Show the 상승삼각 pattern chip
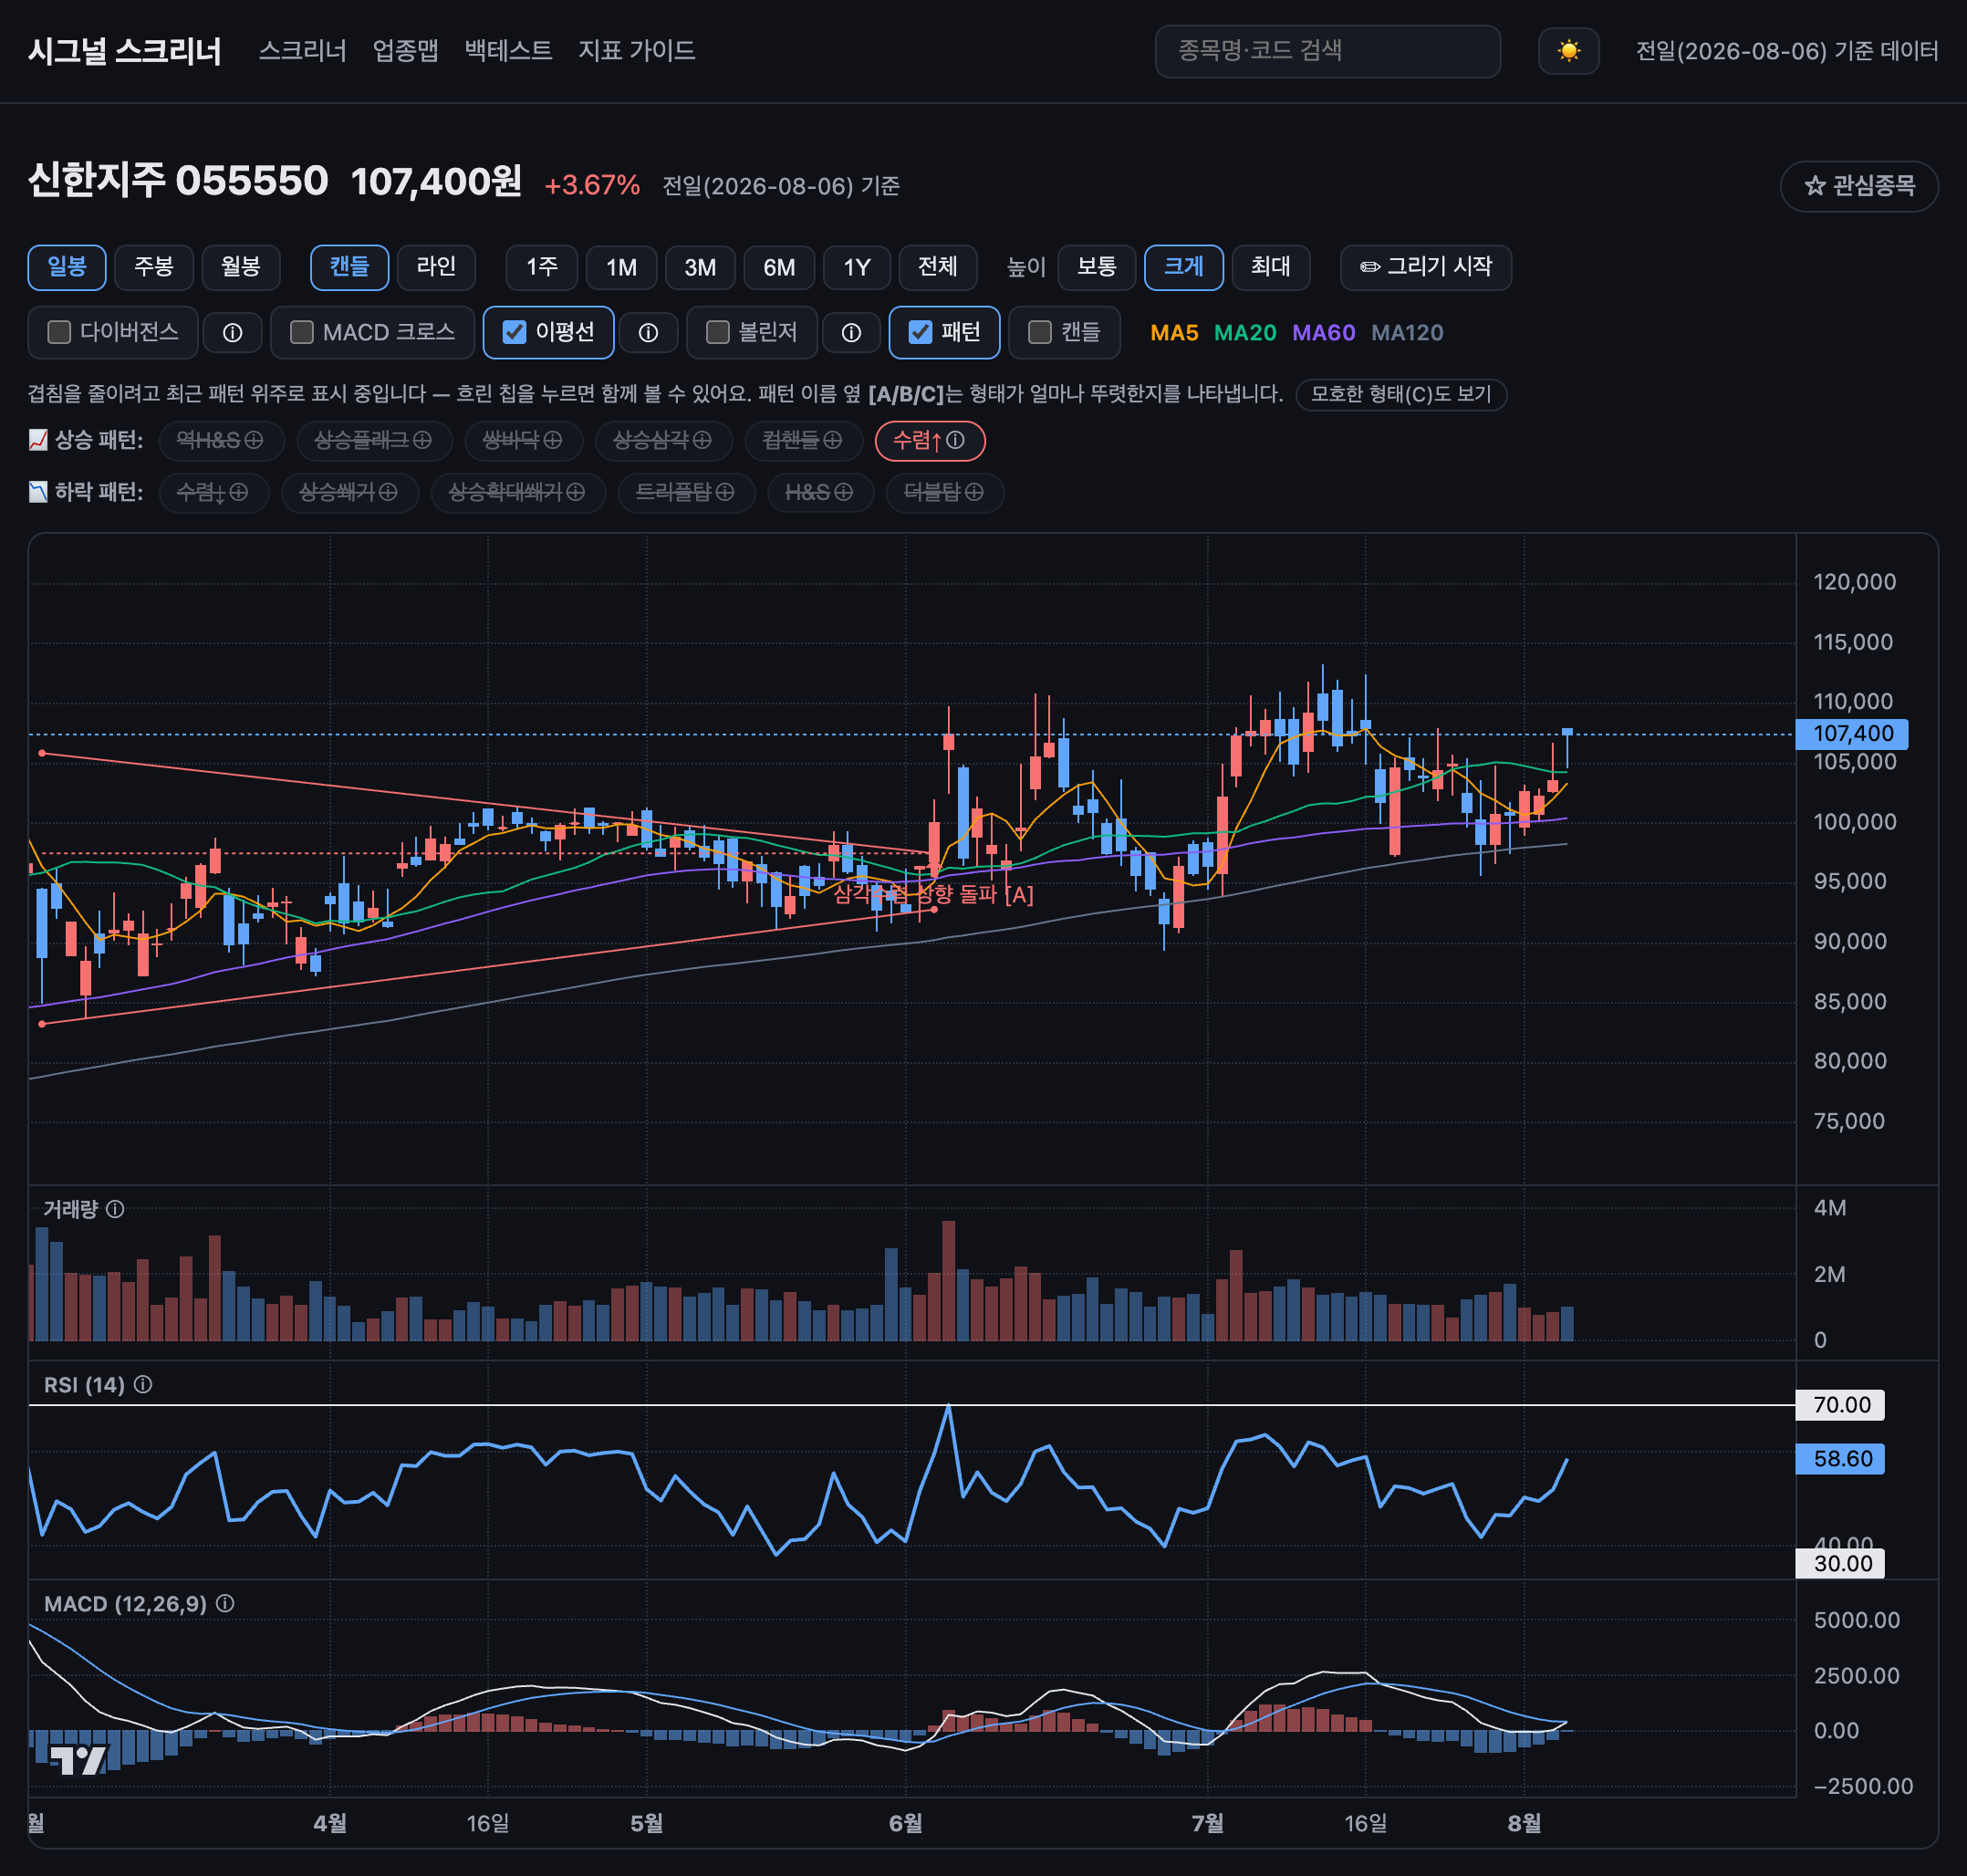Viewport: 1967px width, 1876px height. pos(662,441)
